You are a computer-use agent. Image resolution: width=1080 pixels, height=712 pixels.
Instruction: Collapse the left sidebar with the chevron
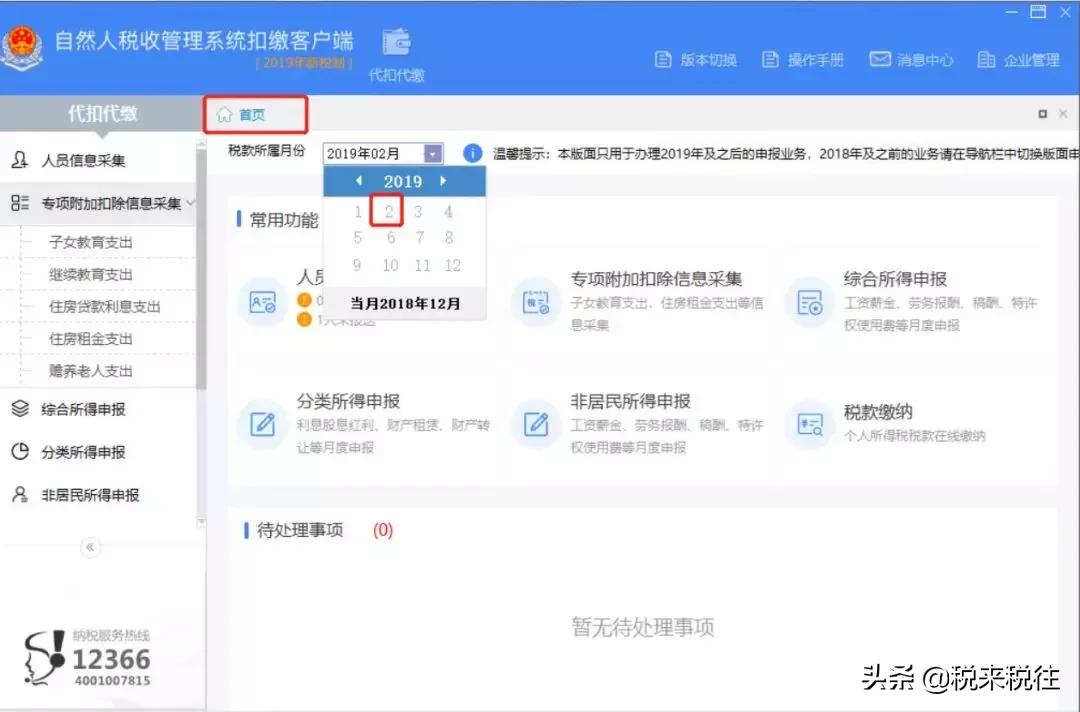[90, 547]
